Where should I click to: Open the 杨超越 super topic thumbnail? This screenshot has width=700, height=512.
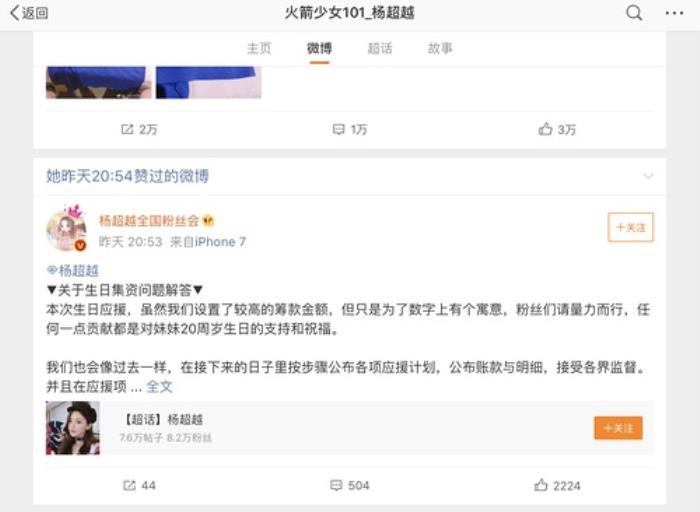tap(73, 428)
